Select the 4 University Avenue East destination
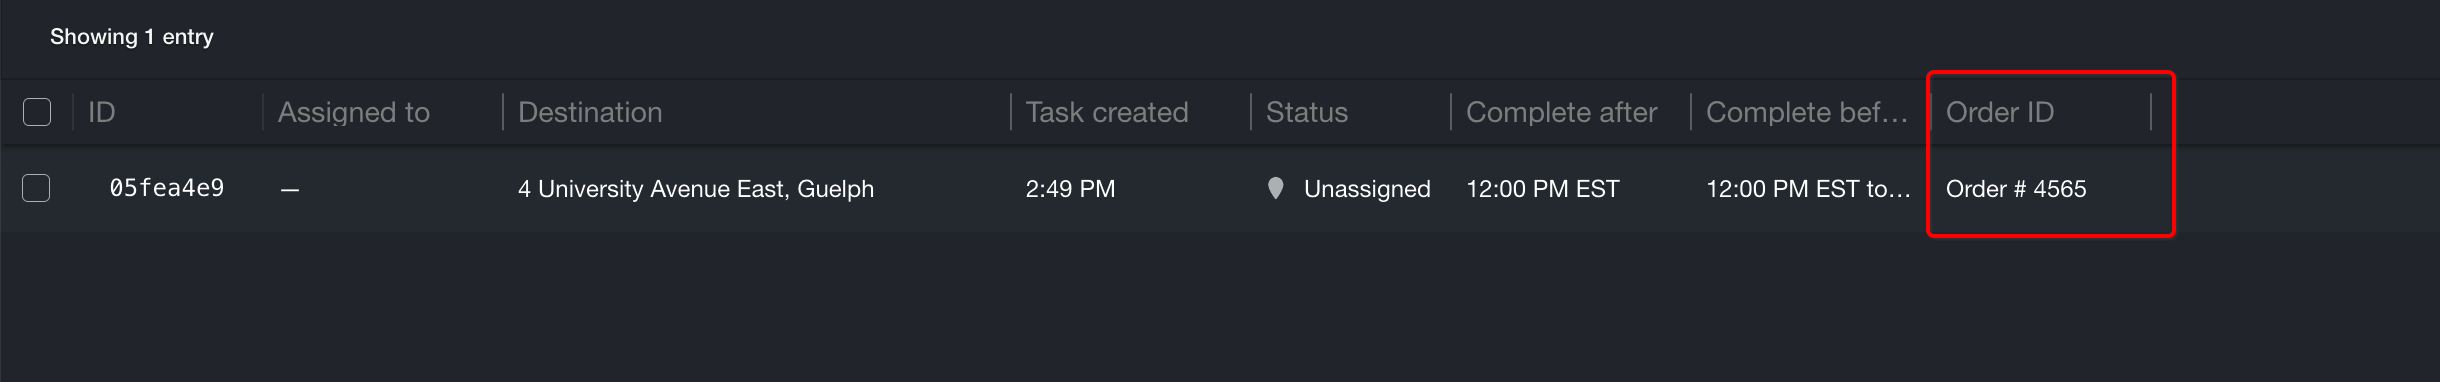2440x382 pixels. click(x=696, y=189)
